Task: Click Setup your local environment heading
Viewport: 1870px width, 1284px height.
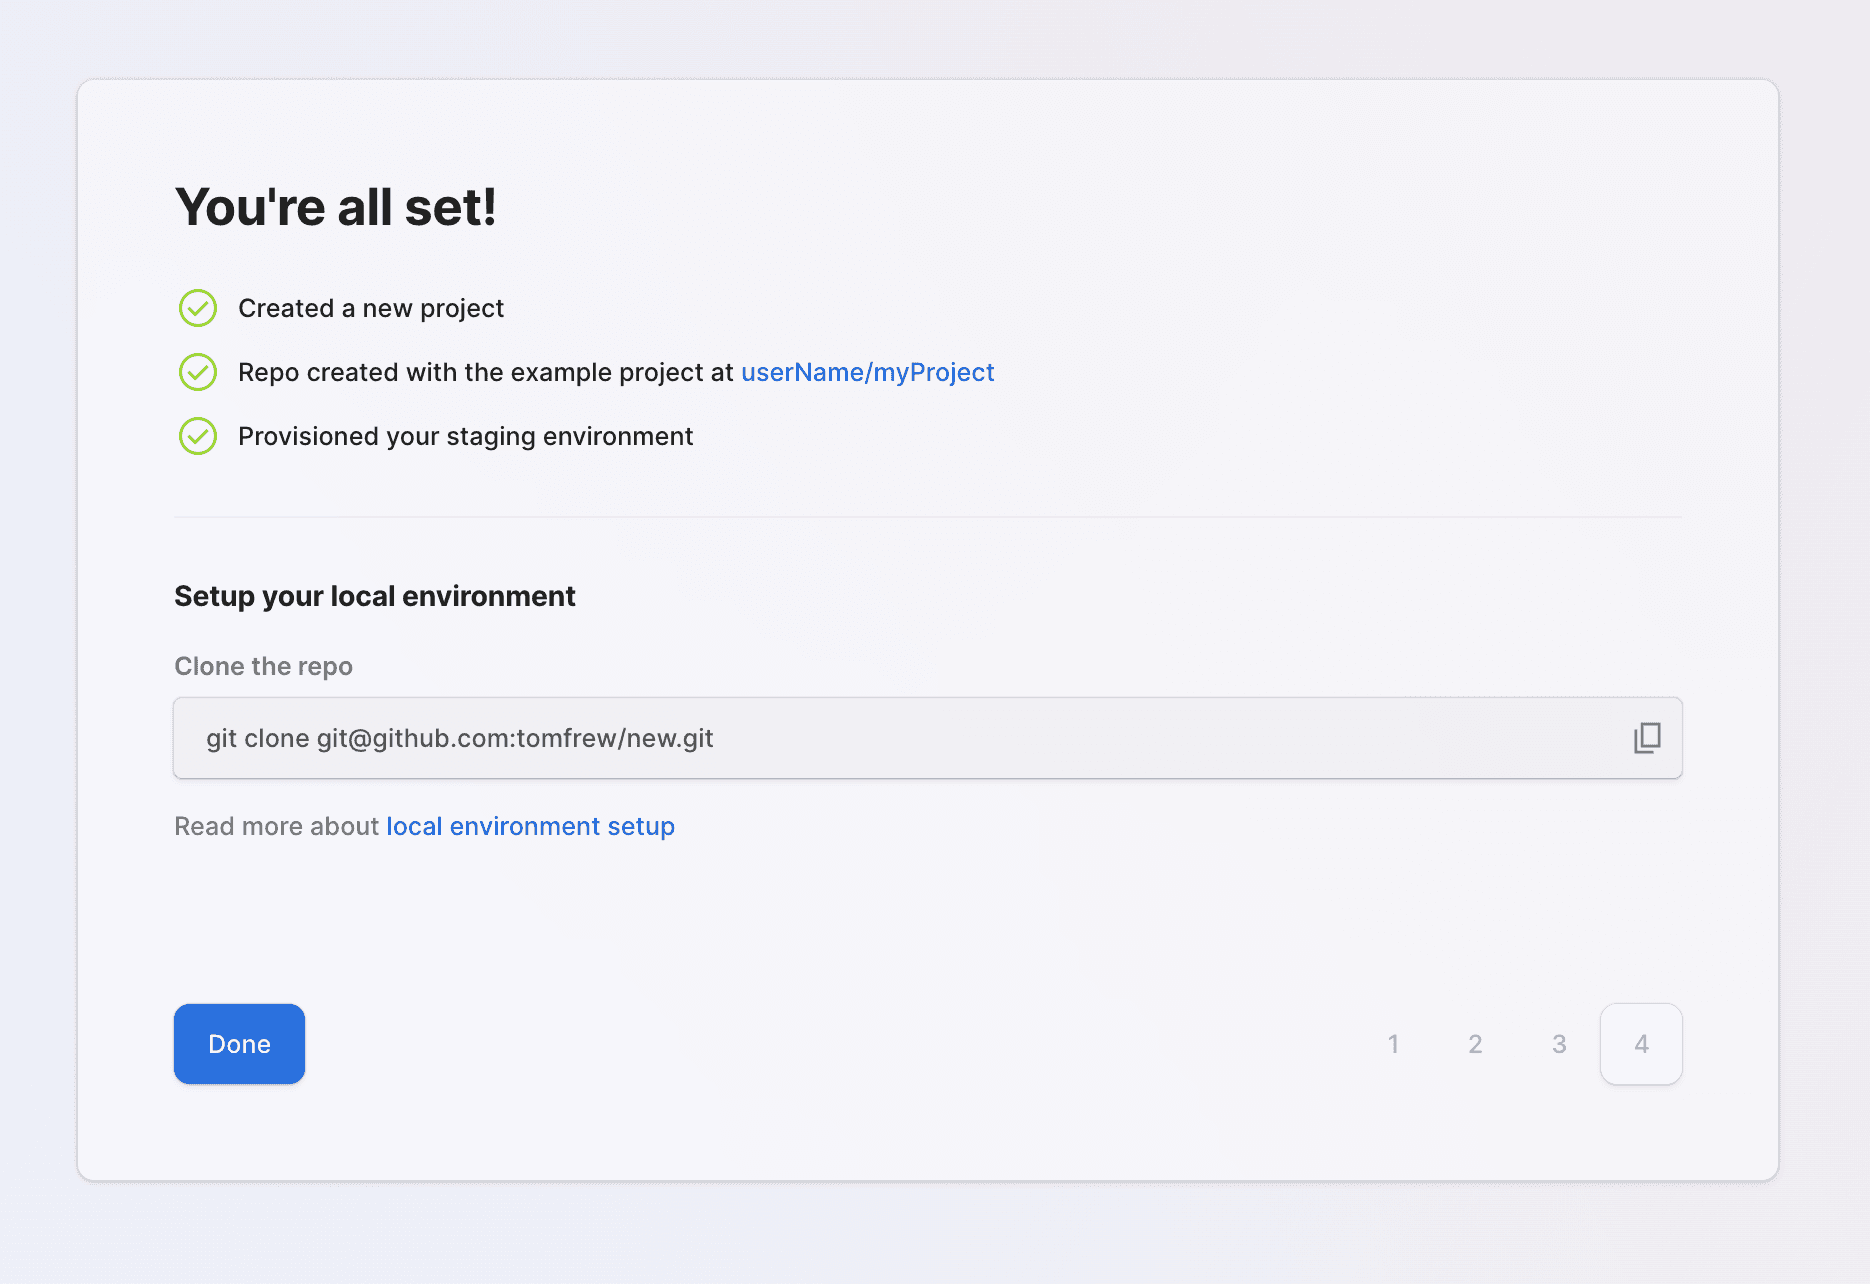Action: pyautogui.click(x=375, y=596)
